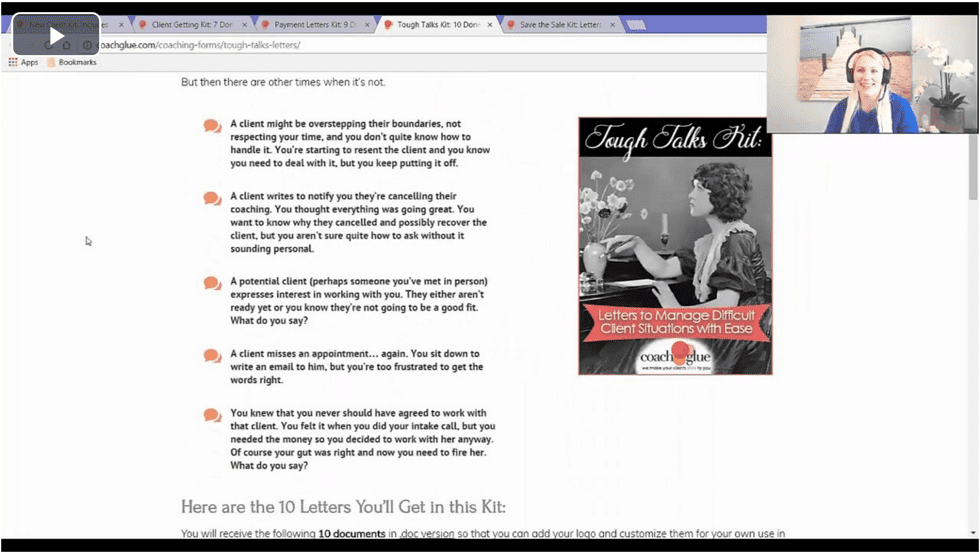Screen dimensions: 980x552
Task: Click the 'Here are the 10 Letters' heading
Action: coord(343,506)
